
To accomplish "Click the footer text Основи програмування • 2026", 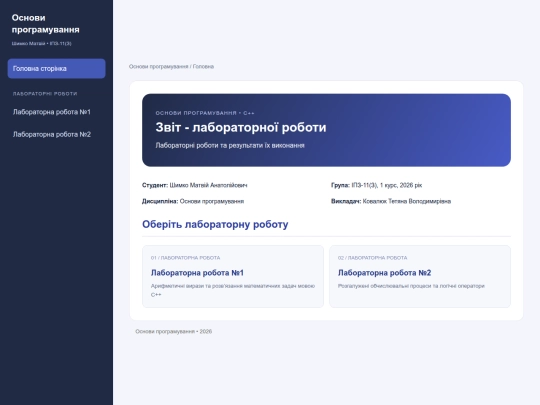I will [x=174, y=331].
